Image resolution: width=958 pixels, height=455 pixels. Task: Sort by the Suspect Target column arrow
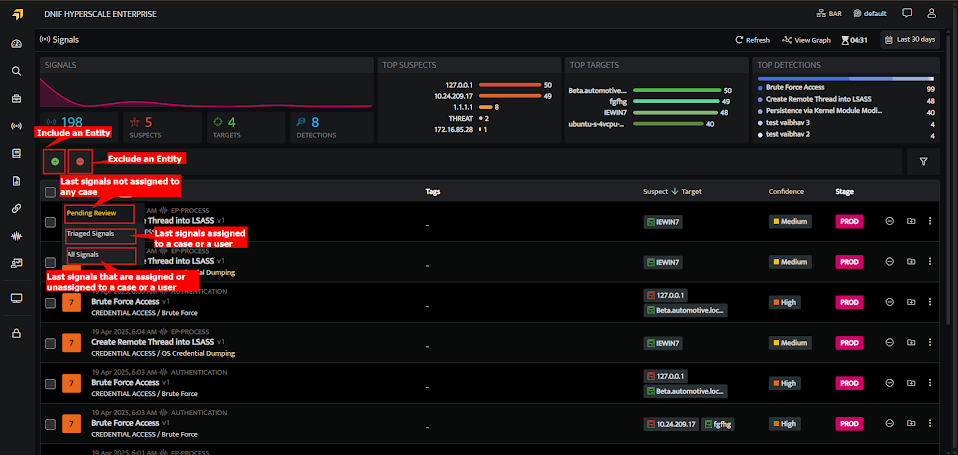click(675, 192)
